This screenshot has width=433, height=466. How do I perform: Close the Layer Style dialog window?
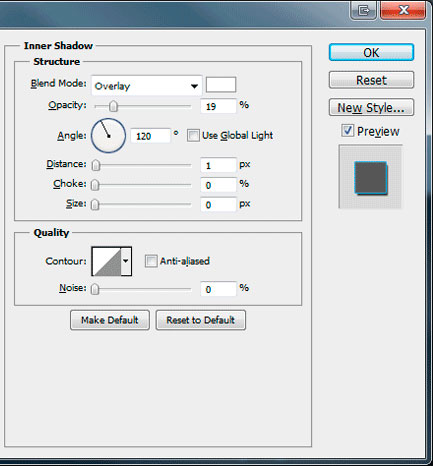[403, 10]
